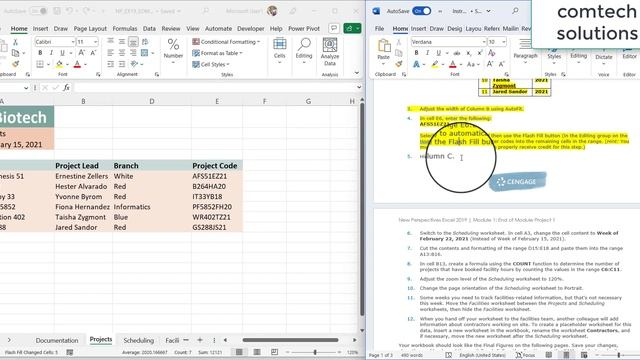The image size is (640, 360).
Task: Open the Cells group button
Action: pyautogui.click(x=280, y=51)
